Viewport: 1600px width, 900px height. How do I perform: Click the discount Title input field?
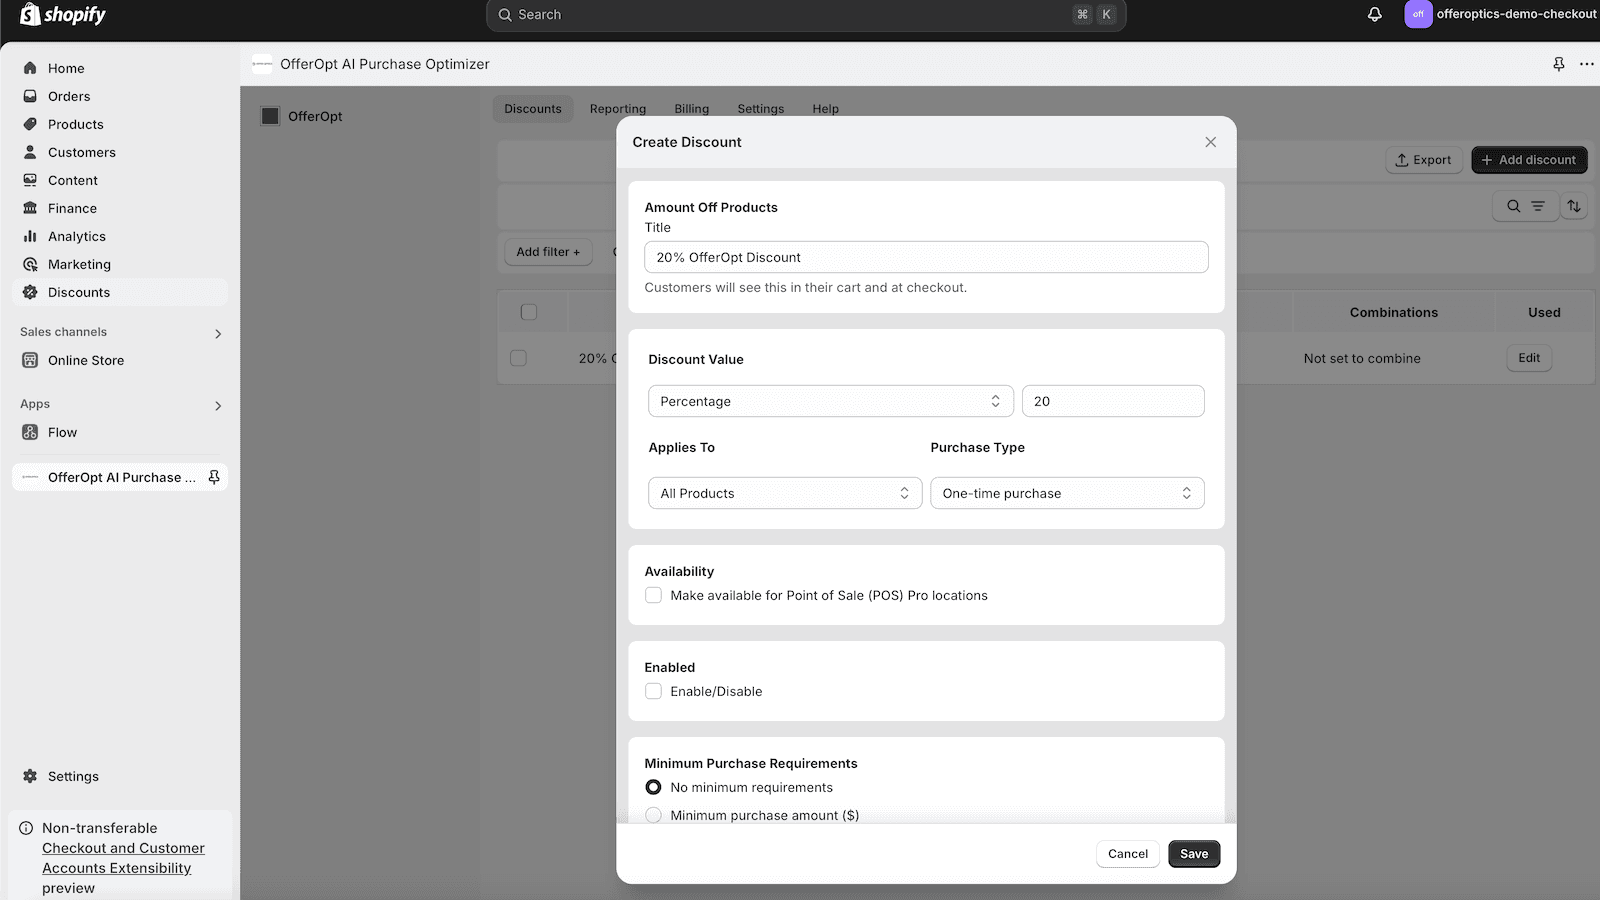coord(926,257)
